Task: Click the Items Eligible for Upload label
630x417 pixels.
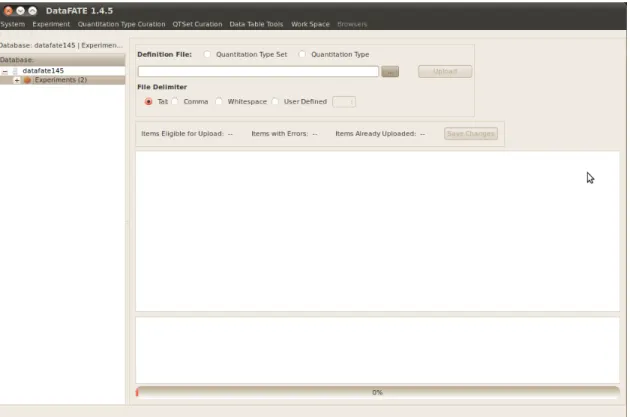Action: (x=182, y=134)
